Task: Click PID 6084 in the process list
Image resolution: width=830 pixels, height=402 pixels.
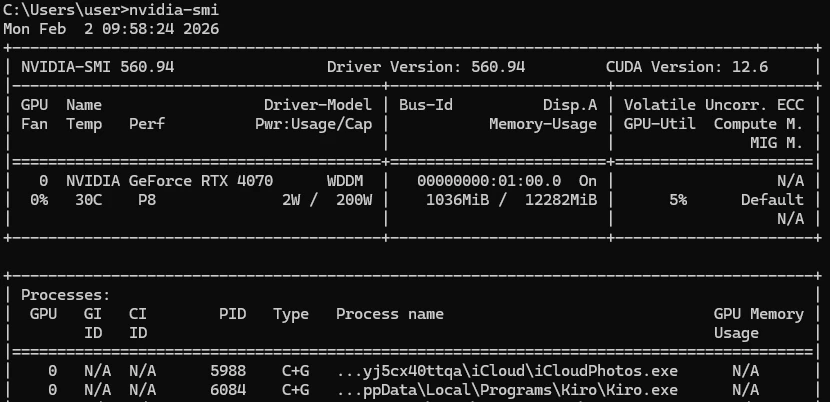Action: 228,390
